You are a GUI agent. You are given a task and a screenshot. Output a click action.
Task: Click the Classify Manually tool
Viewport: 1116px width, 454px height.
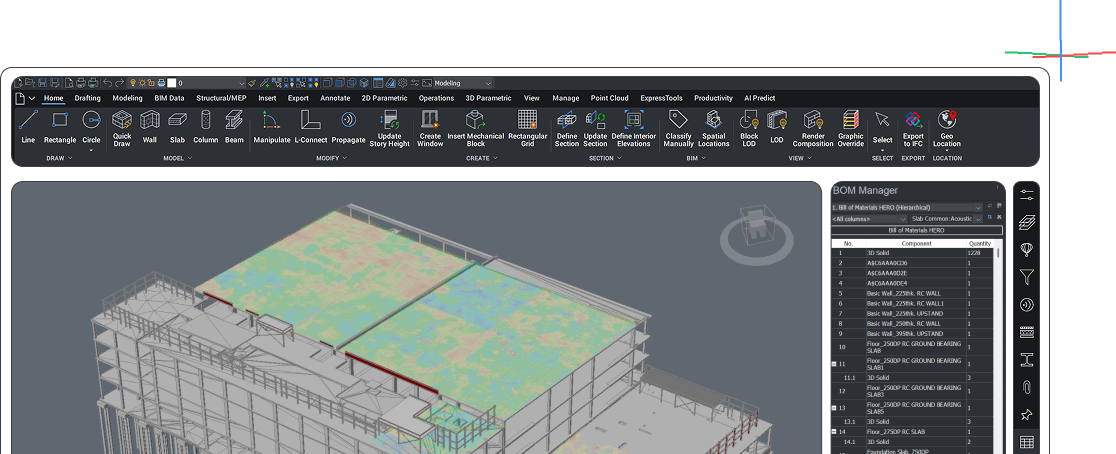[x=678, y=129]
